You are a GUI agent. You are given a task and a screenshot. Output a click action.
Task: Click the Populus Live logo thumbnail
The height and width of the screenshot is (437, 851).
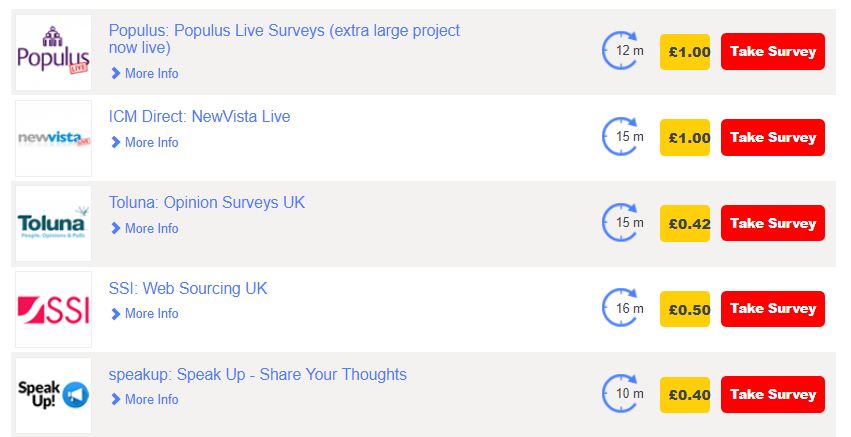tap(53, 52)
